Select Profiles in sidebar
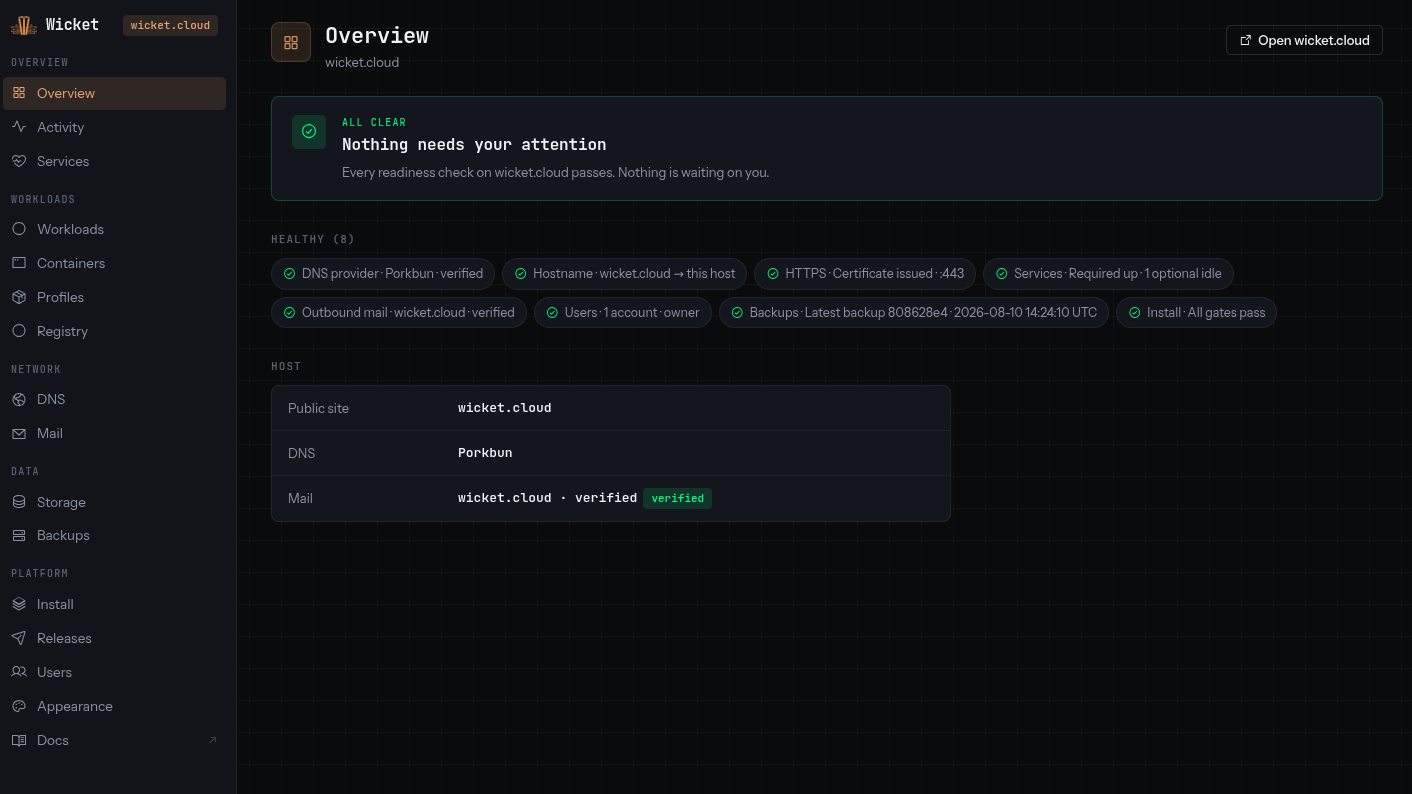 pos(114,297)
